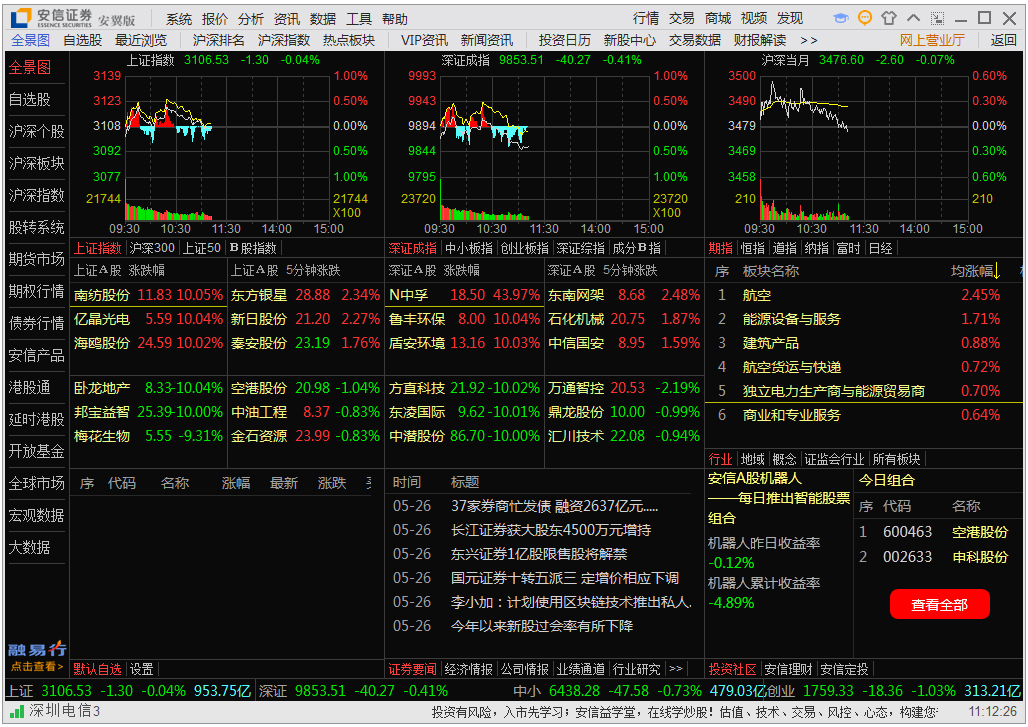Select 沪深个股 in the left sidebar
Screen dimensions: 1028x727
click(x=37, y=132)
